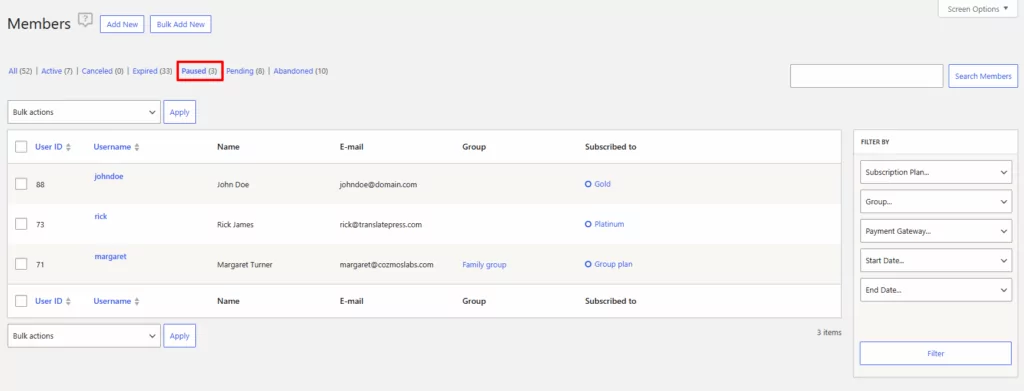Click the margaret@cozmoslabs.com email cell

click(x=387, y=264)
